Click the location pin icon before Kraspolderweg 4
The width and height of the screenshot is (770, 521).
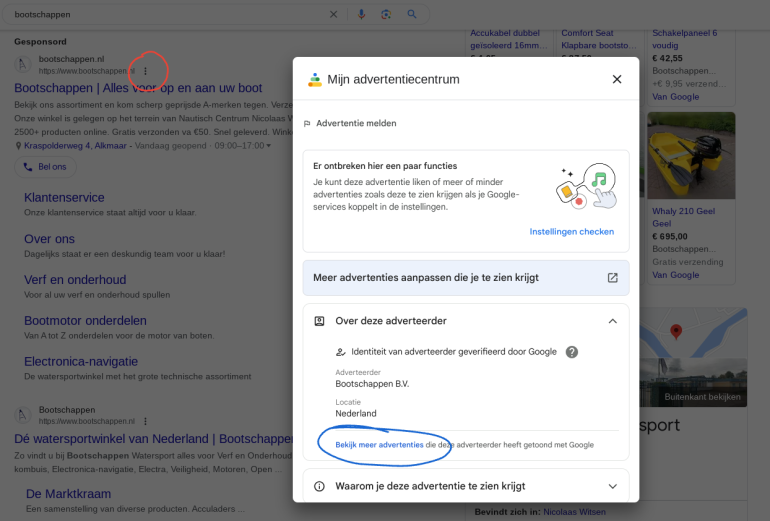19,146
